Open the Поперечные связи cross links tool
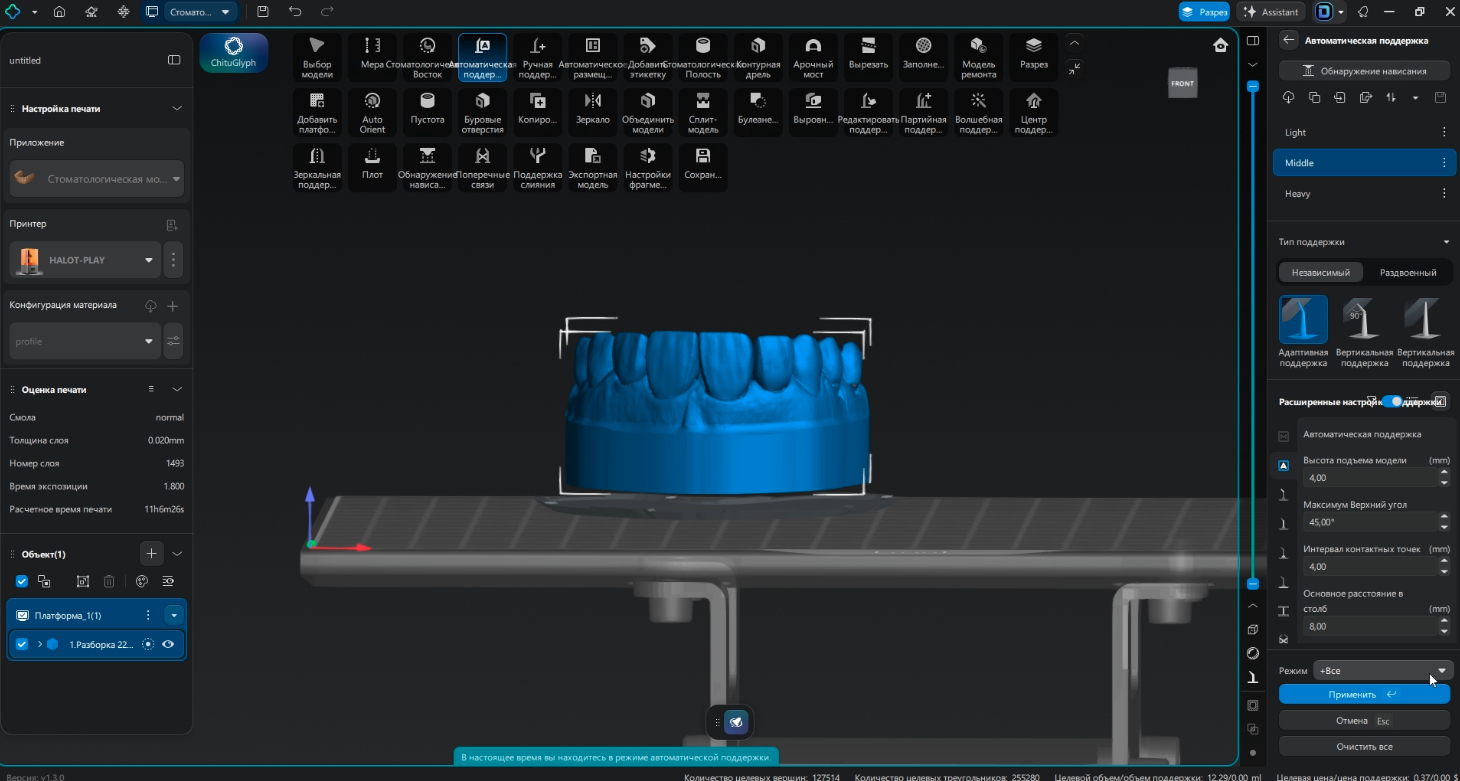 pyautogui.click(x=482, y=167)
